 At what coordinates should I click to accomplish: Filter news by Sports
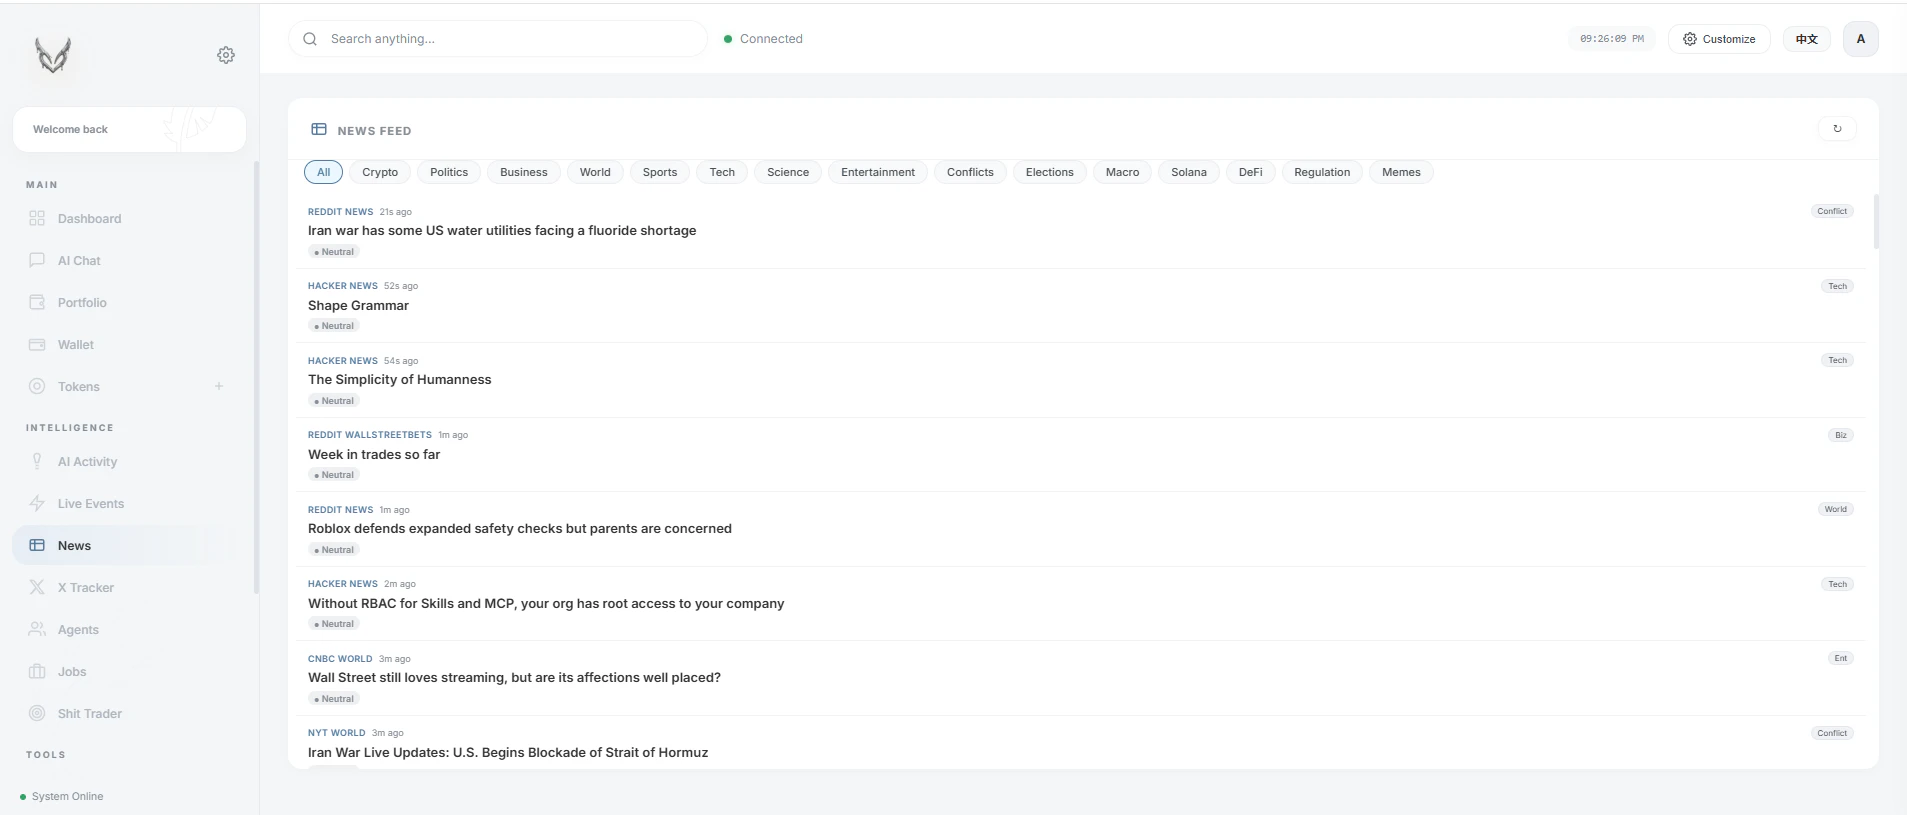[660, 172]
